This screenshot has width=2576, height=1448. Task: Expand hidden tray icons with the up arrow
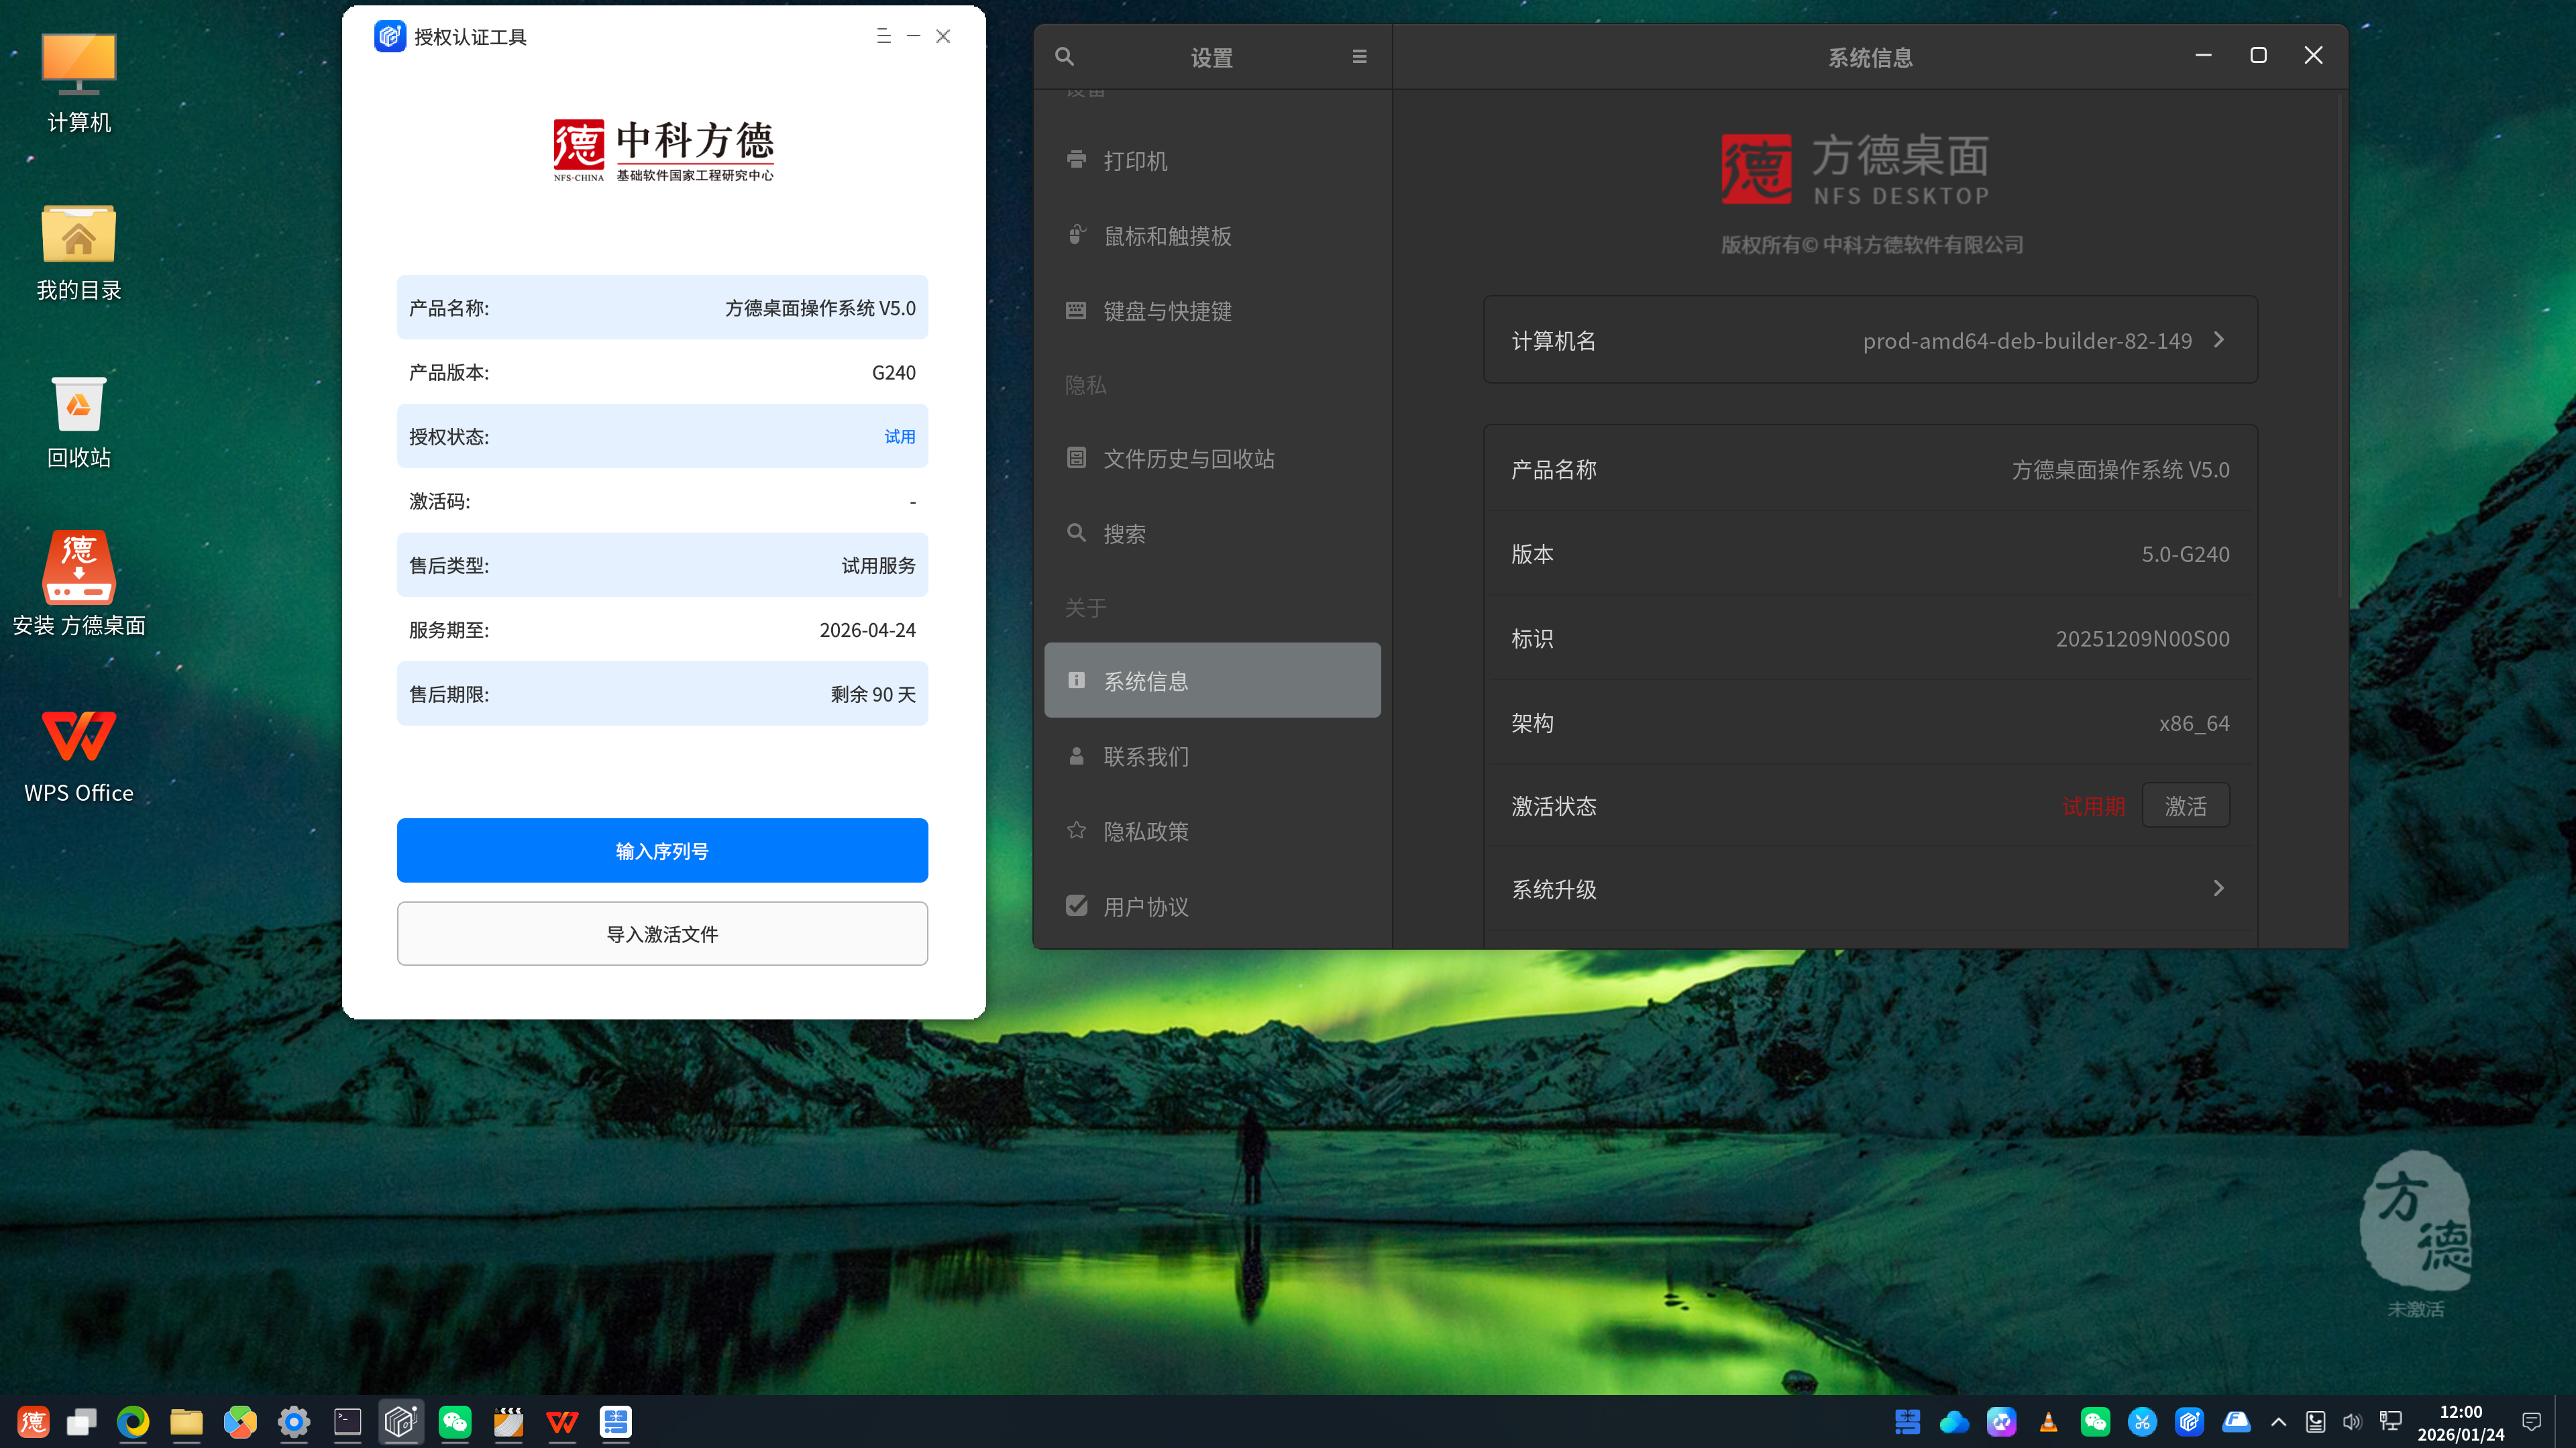pos(2278,1421)
